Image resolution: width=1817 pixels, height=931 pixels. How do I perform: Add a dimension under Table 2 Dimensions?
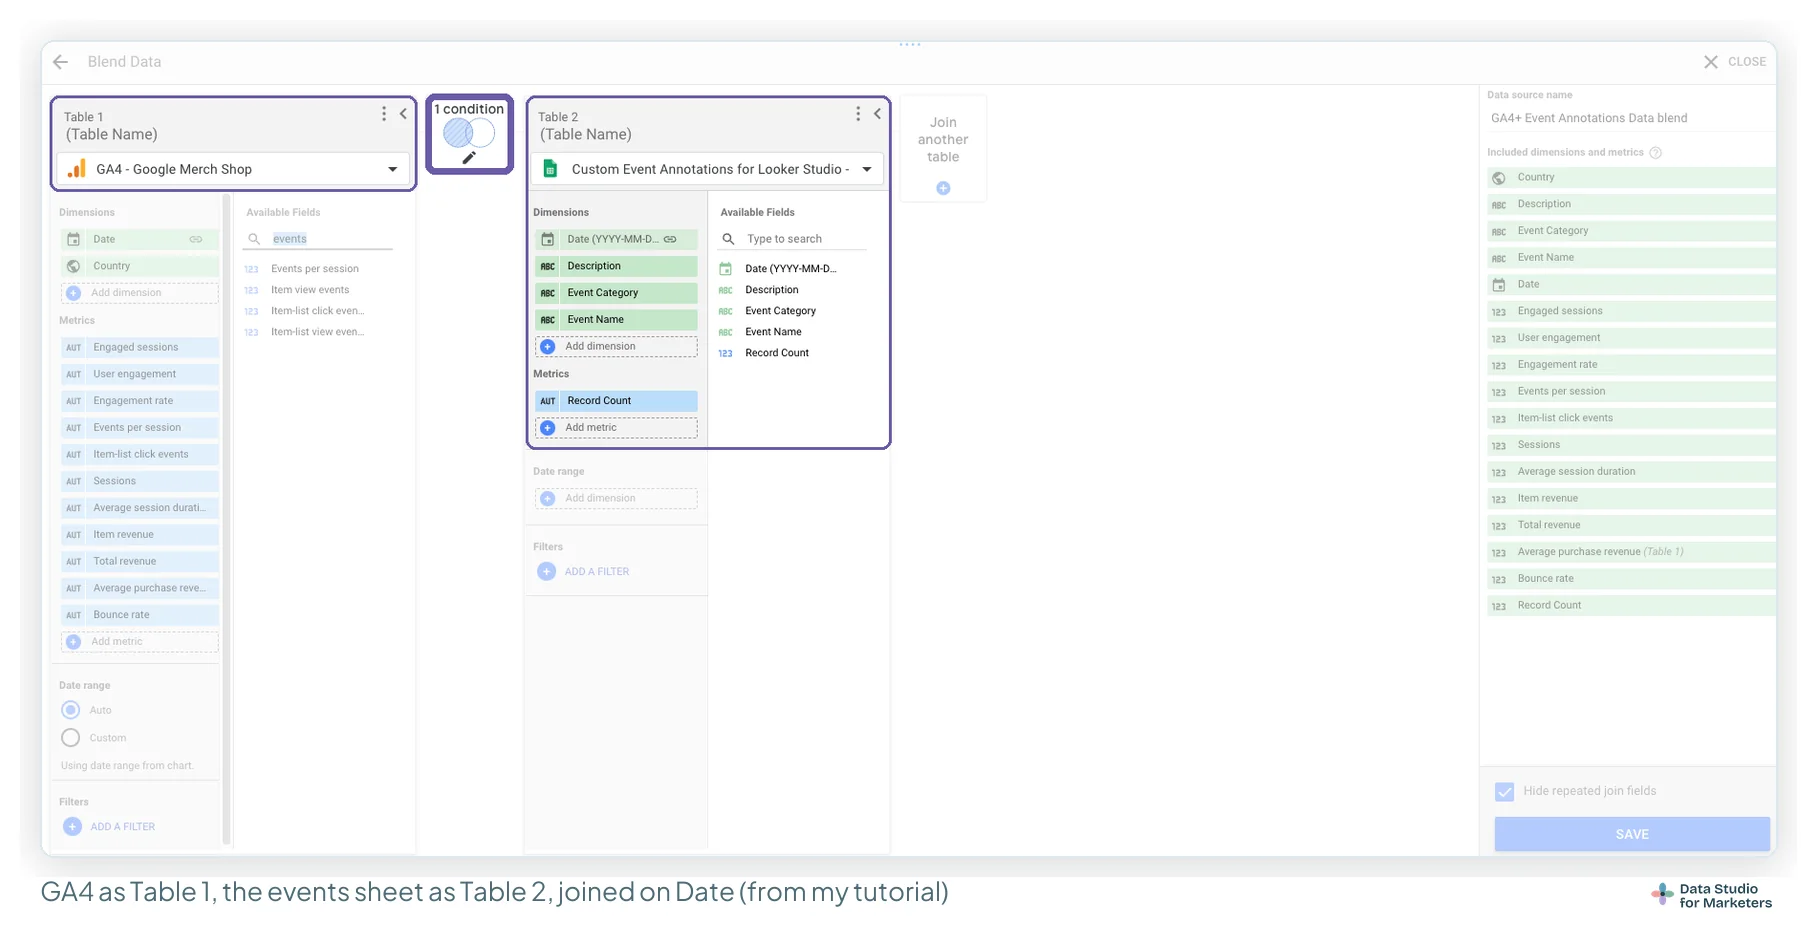click(x=616, y=346)
